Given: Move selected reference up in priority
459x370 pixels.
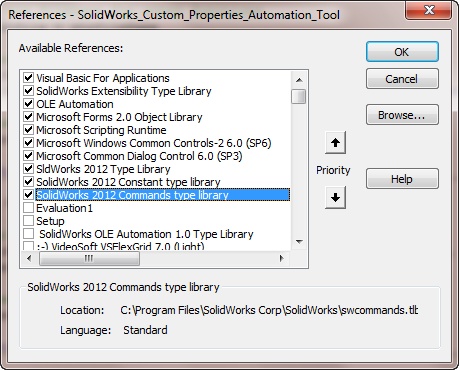Looking at the screenshot, I should pos(335,143).
